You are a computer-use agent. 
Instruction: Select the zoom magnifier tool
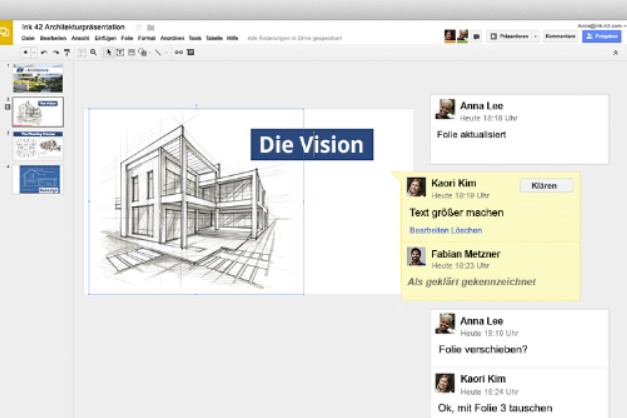tap(93, 52)
